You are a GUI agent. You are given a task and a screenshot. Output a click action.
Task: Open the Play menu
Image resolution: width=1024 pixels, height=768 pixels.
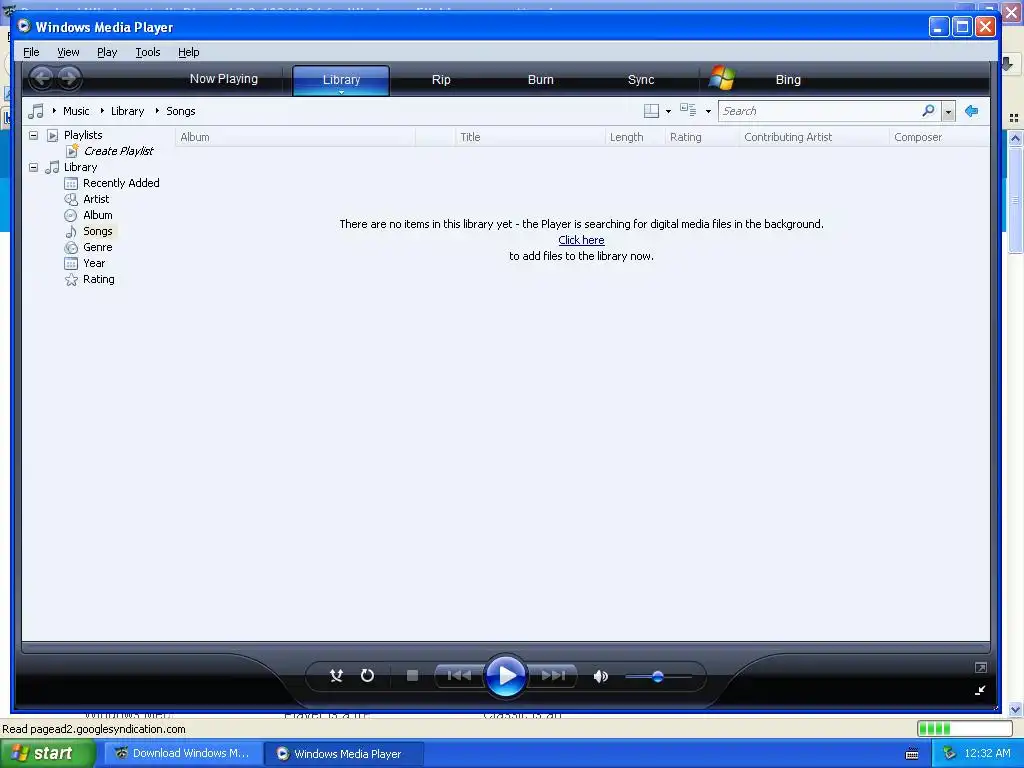(107, 52)
